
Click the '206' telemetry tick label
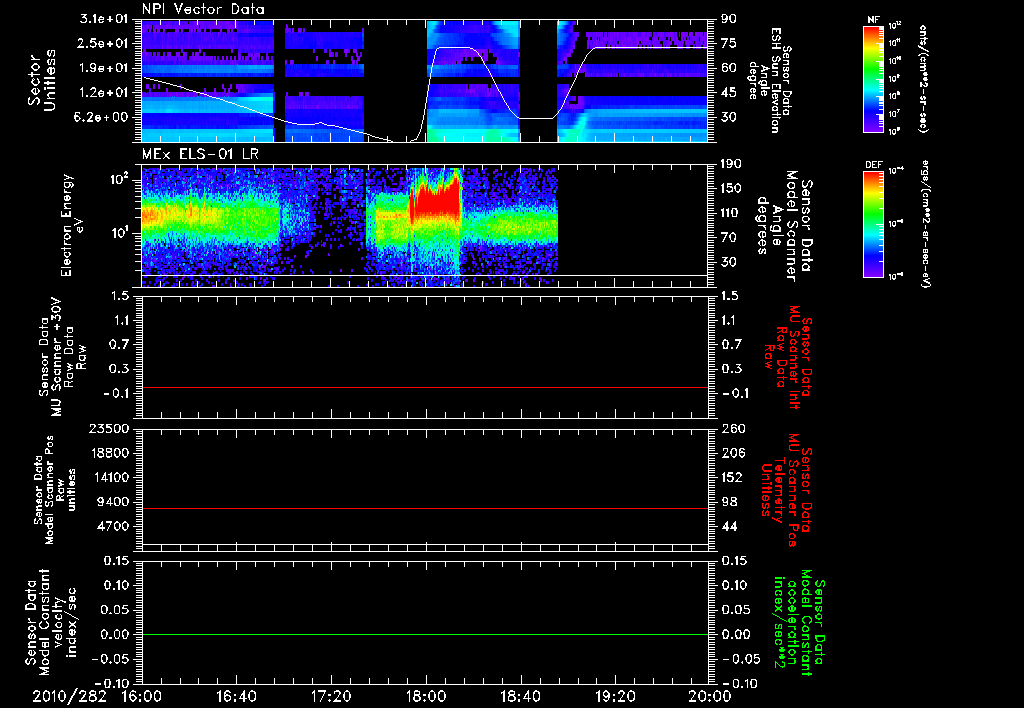tap(732, 453)
